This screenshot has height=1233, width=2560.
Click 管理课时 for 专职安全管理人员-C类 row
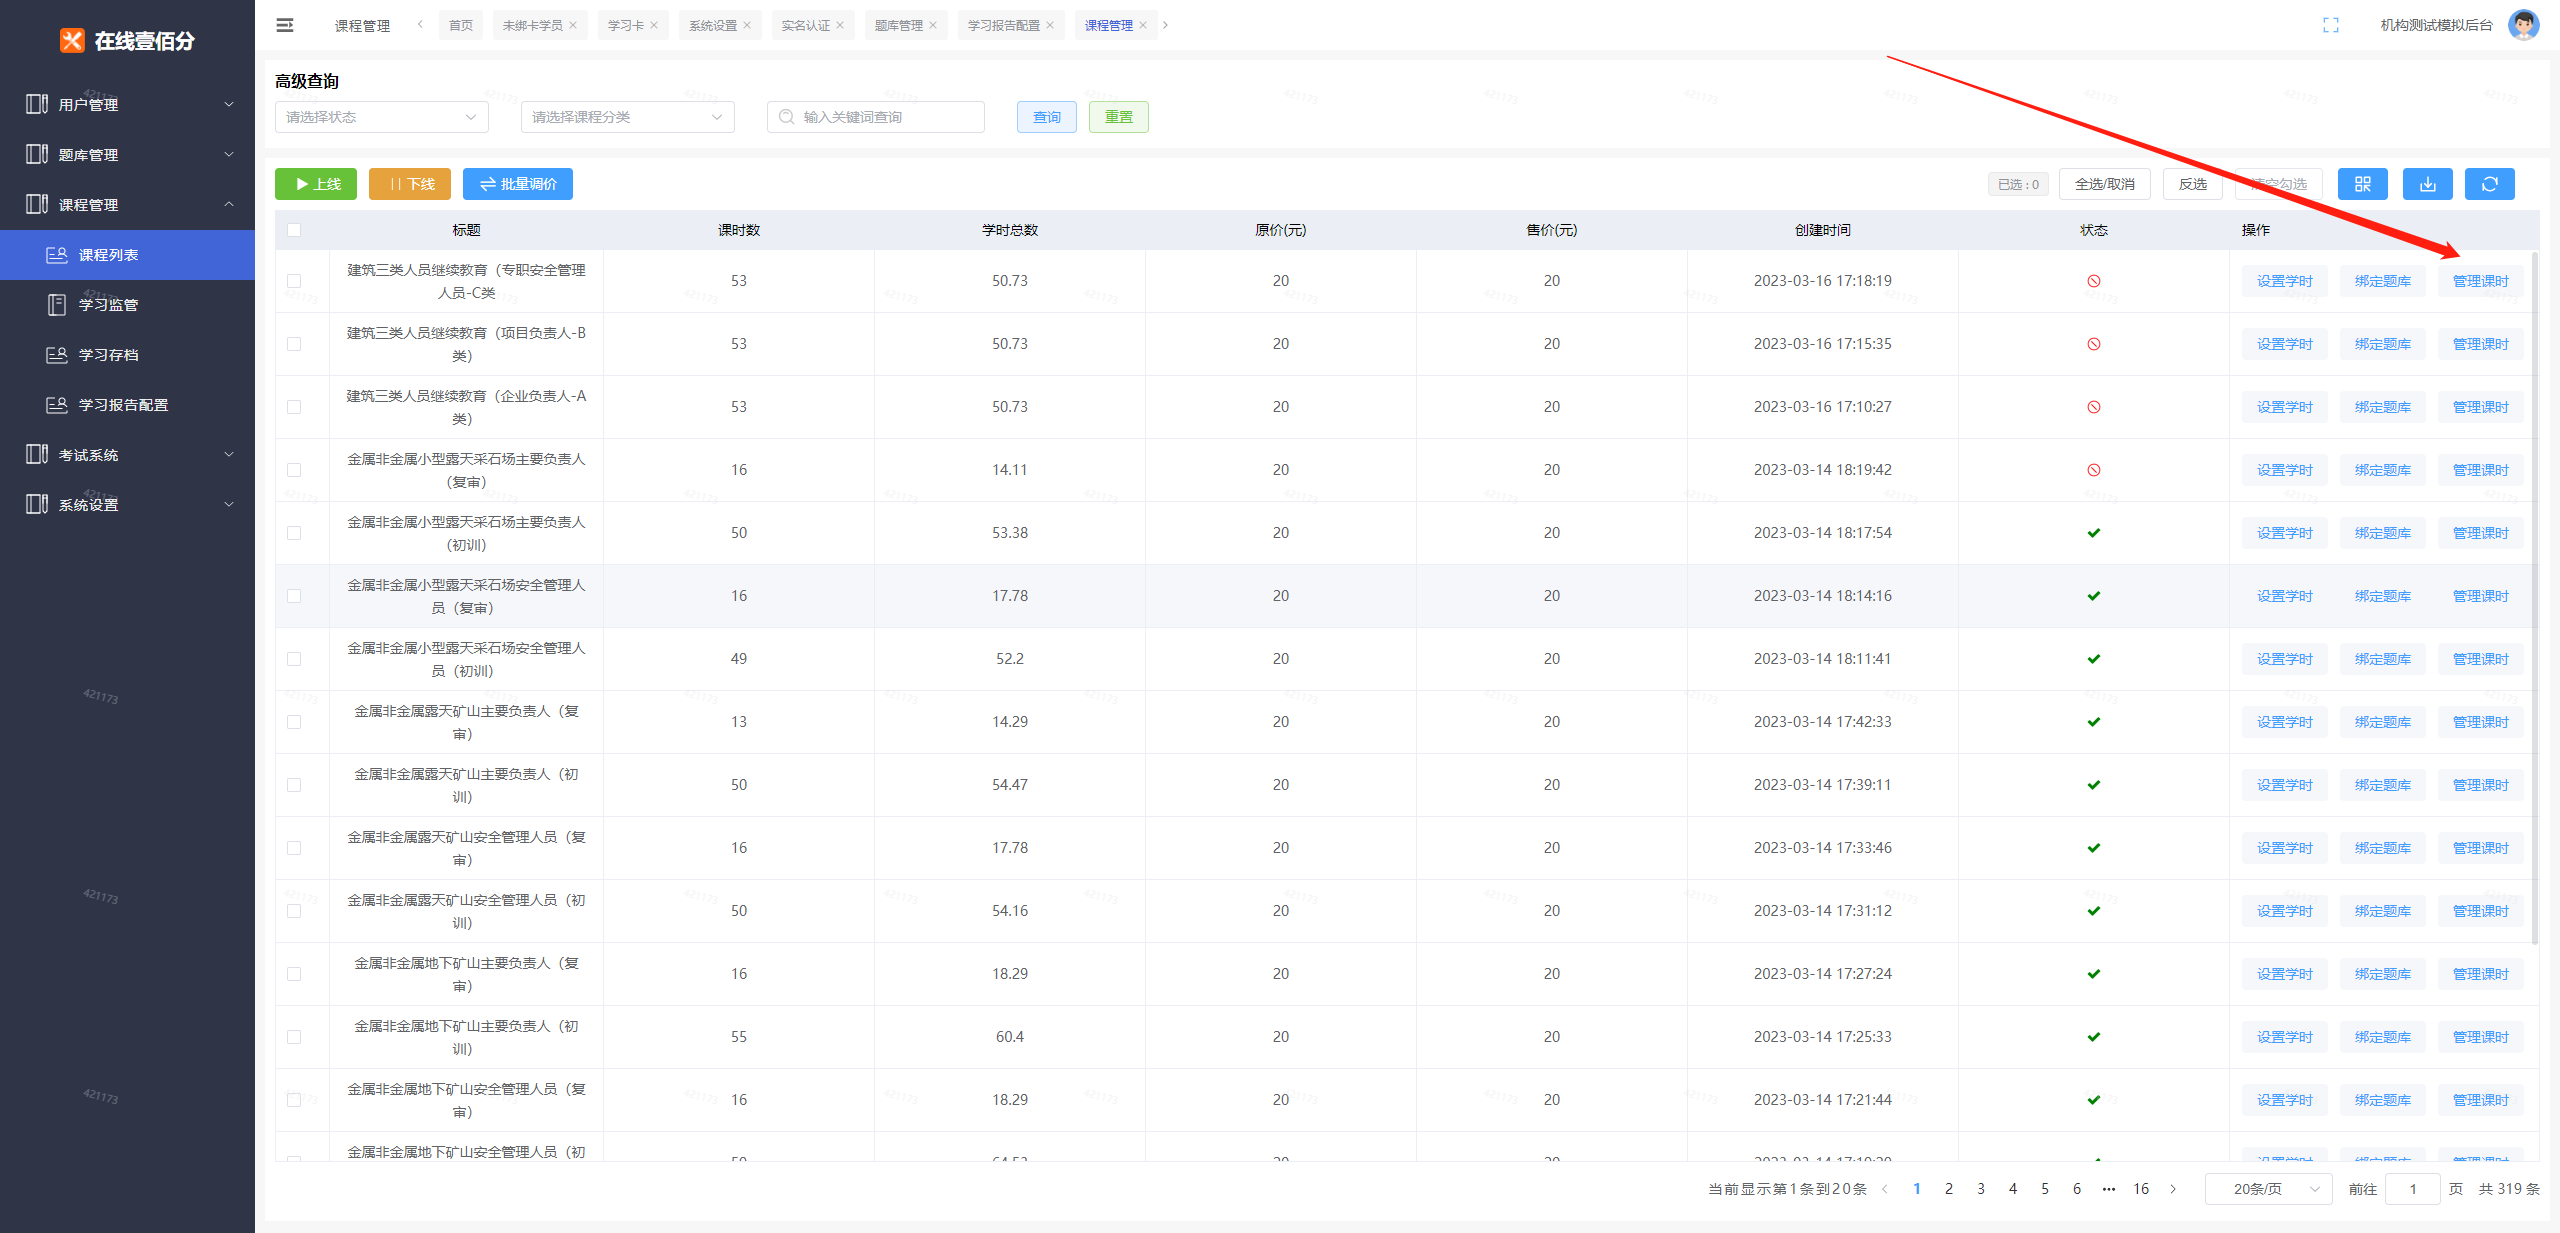tap(2481, 281)
